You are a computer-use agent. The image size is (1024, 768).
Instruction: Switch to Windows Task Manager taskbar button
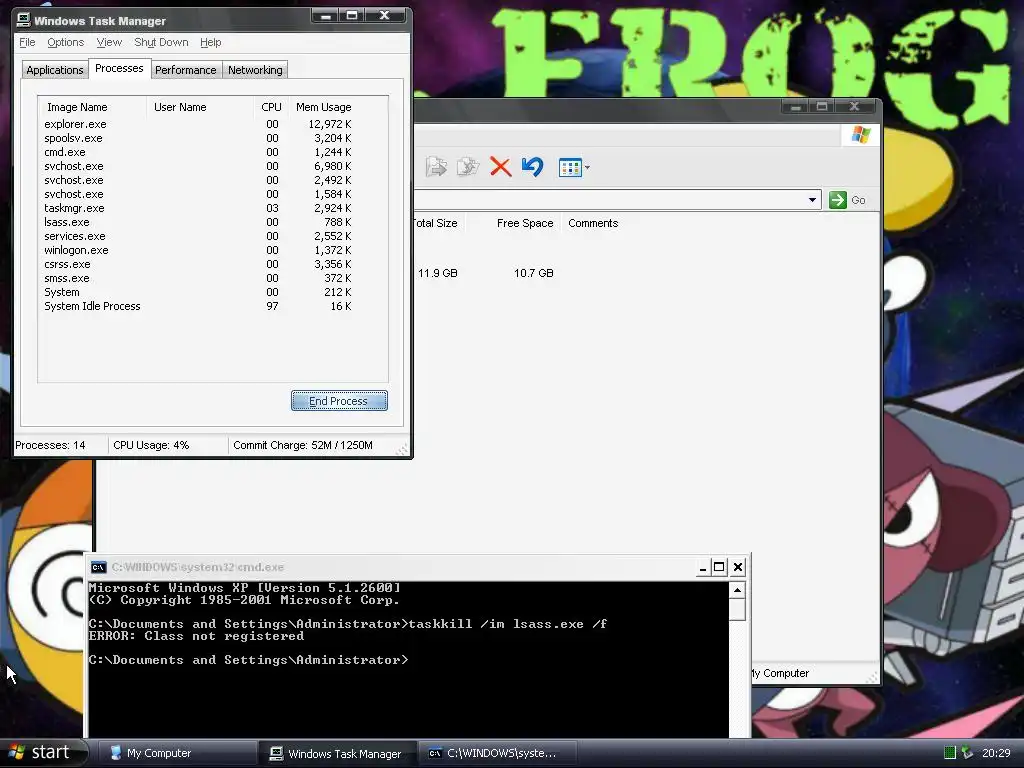point(337,753)
